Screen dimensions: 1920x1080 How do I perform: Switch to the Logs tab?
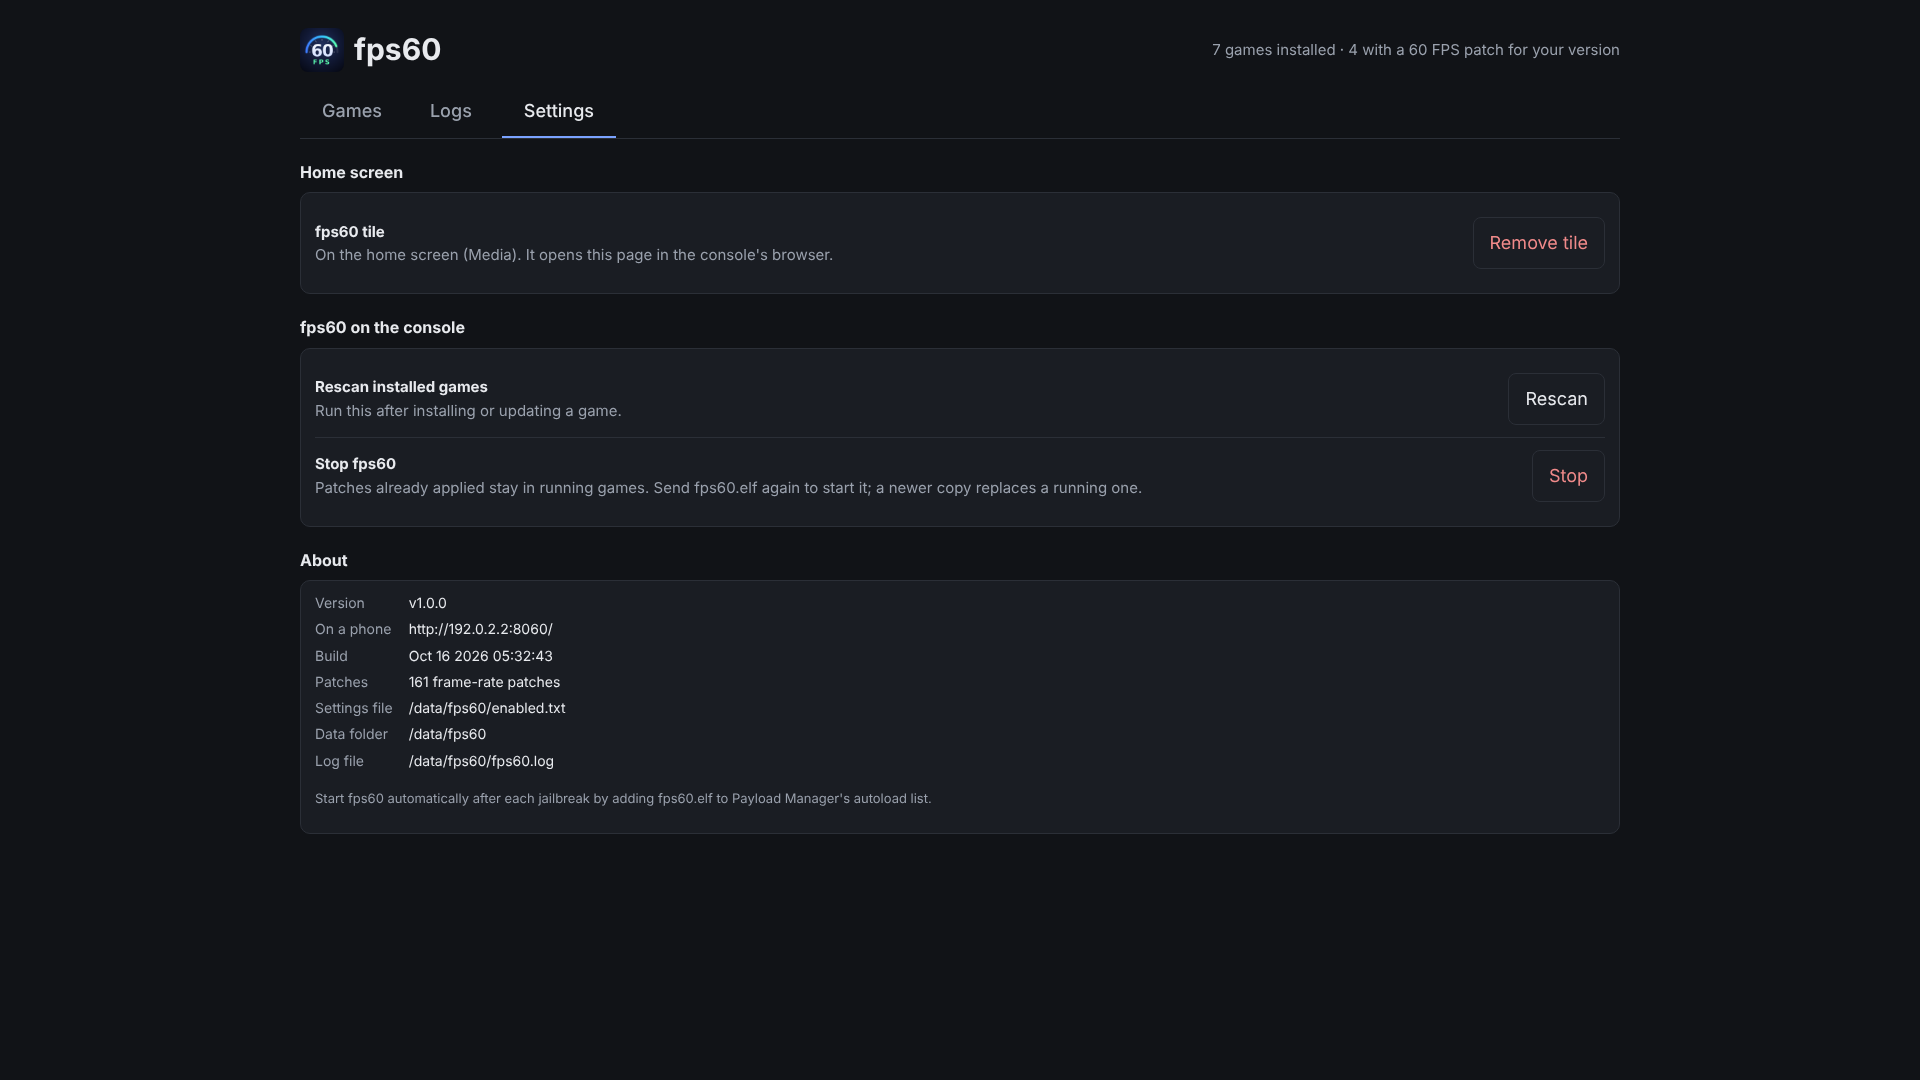pos(451,111)
